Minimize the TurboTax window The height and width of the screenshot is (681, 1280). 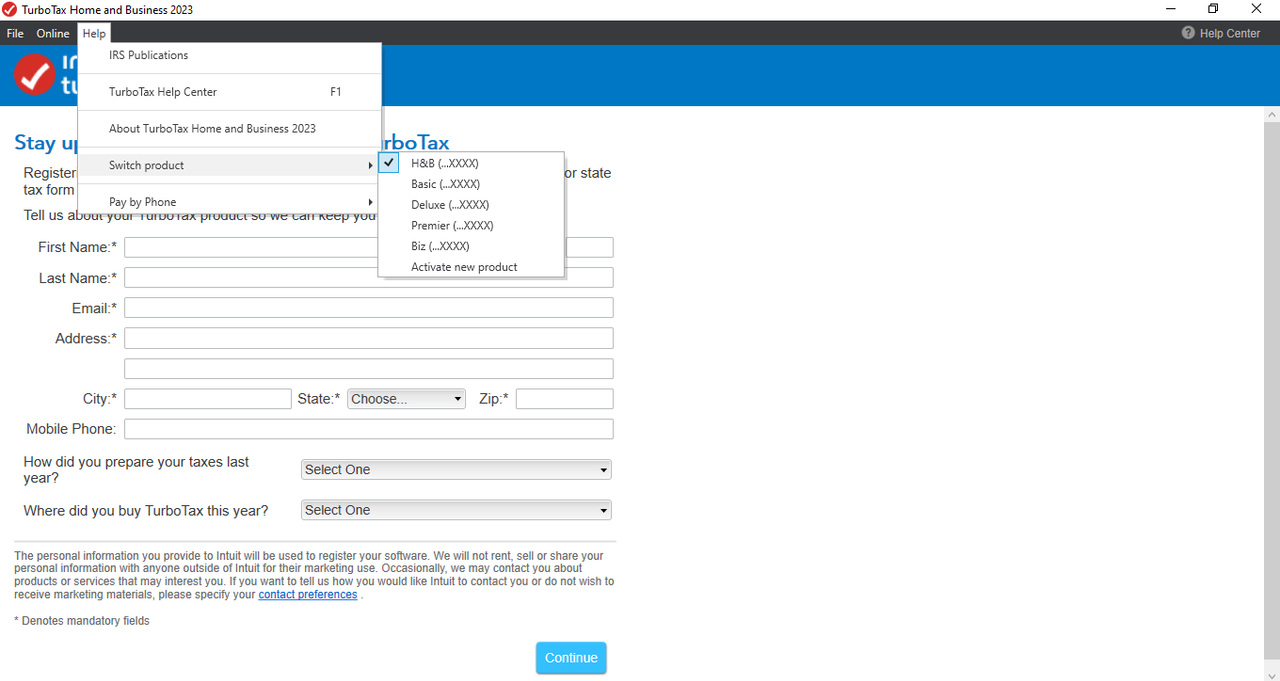click(1170, 9)
